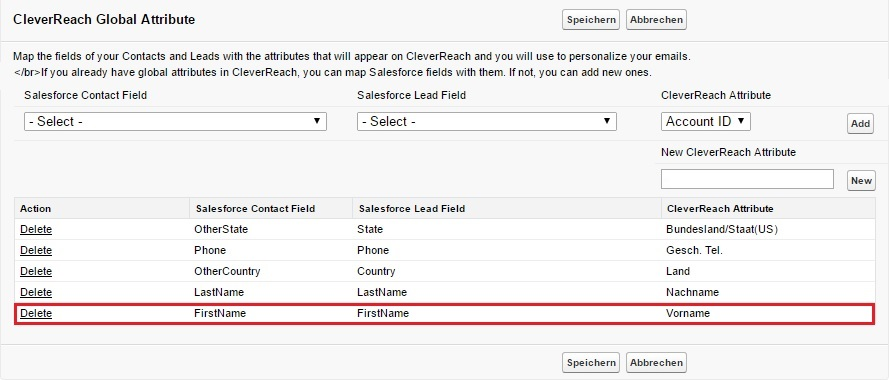Select the Vorname attribute cell
Screen dimensions: 889x380
tap(688, 313)
